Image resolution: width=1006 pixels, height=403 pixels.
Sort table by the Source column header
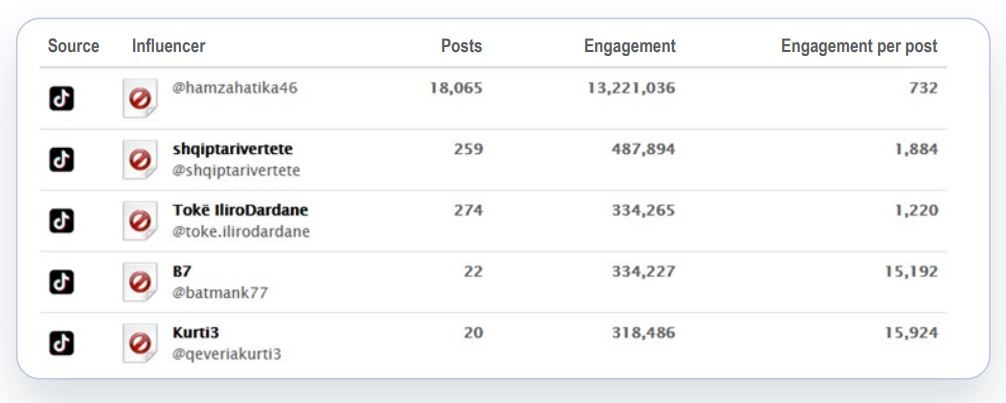coord(73,46)
